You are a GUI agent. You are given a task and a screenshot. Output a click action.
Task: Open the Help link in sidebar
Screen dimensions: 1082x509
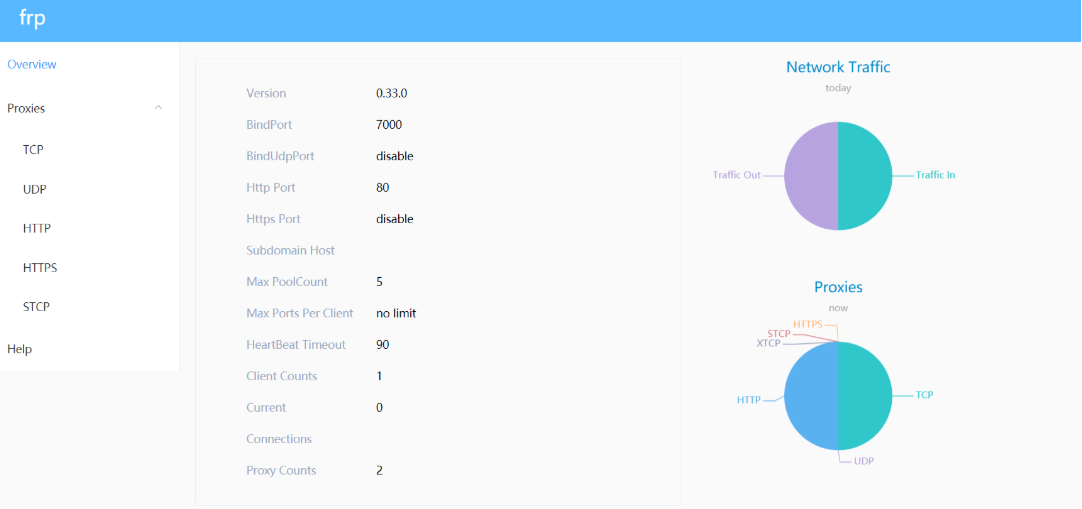(19, 349)
